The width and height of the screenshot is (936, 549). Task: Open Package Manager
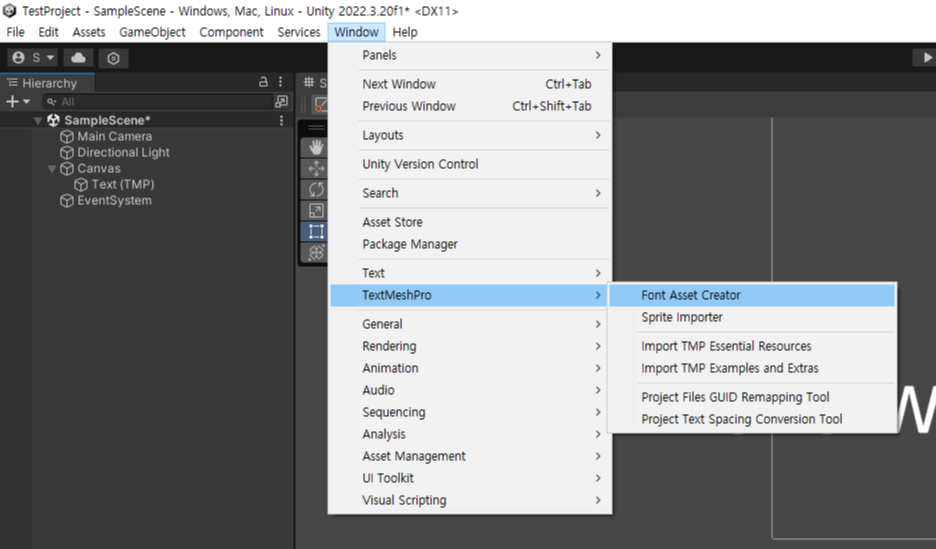click(470, 244)
